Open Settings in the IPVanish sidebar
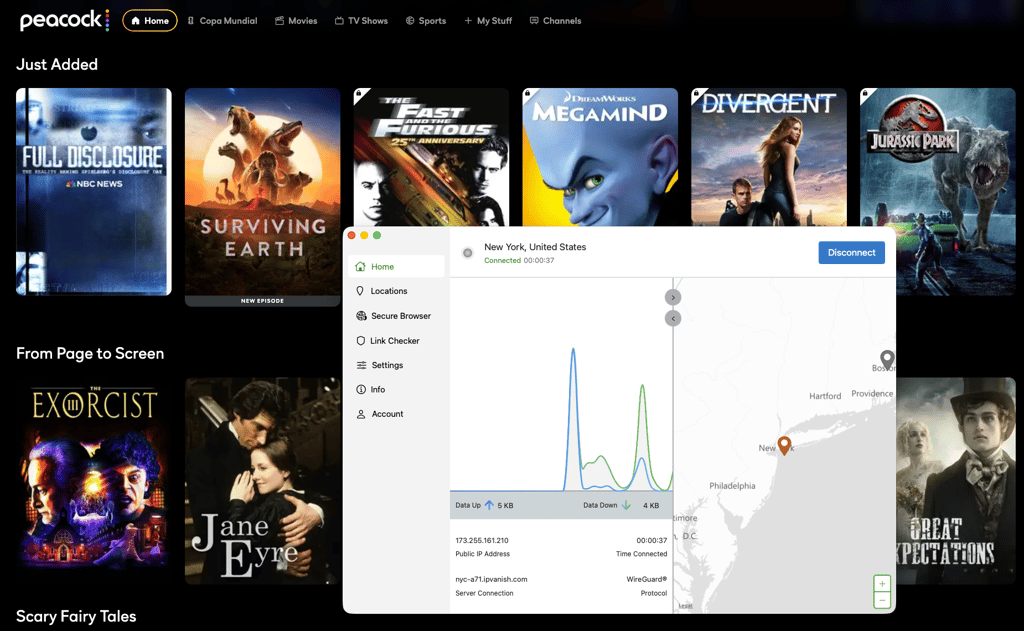Viewport: 1024px width, 631px height. pos(396,365)
